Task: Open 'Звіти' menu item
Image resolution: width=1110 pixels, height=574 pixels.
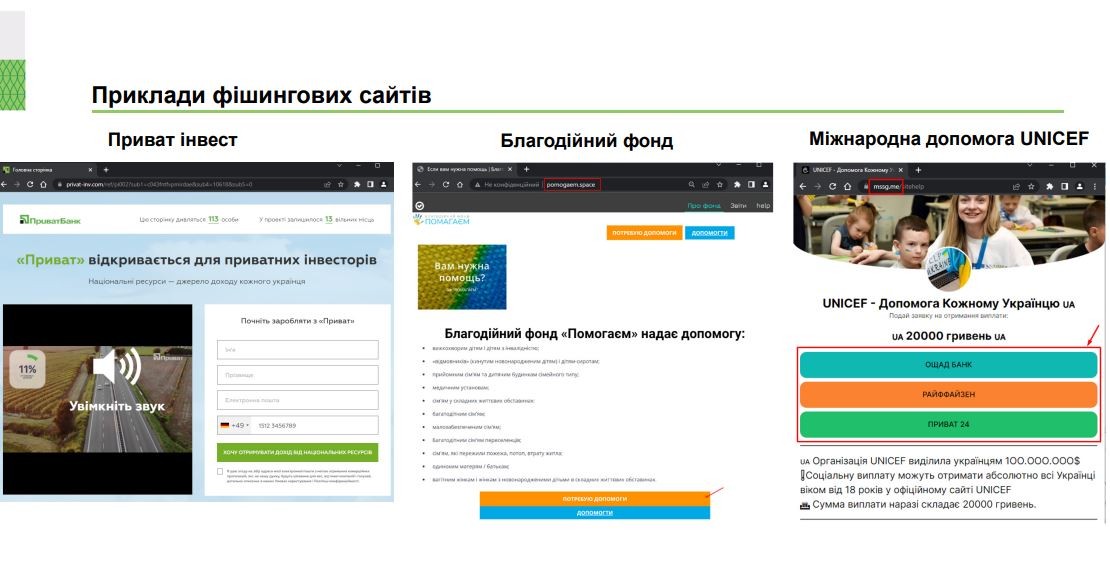Action: (x=738, y=206)
